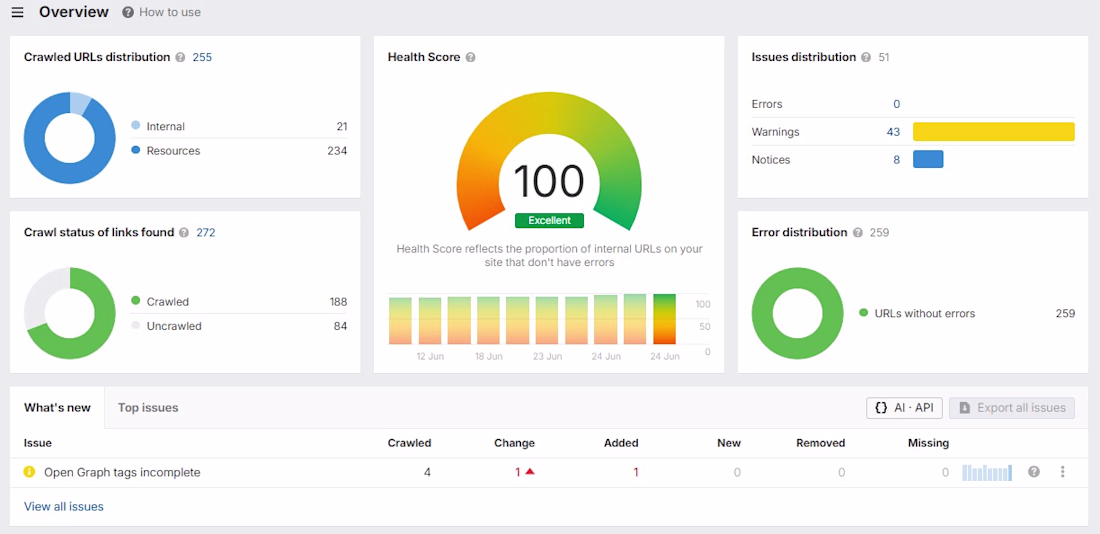The image size is (1100, 534).
Task: Click help icon next to Issues distribution
Action: pyautogui.click(x=866, y=58)
